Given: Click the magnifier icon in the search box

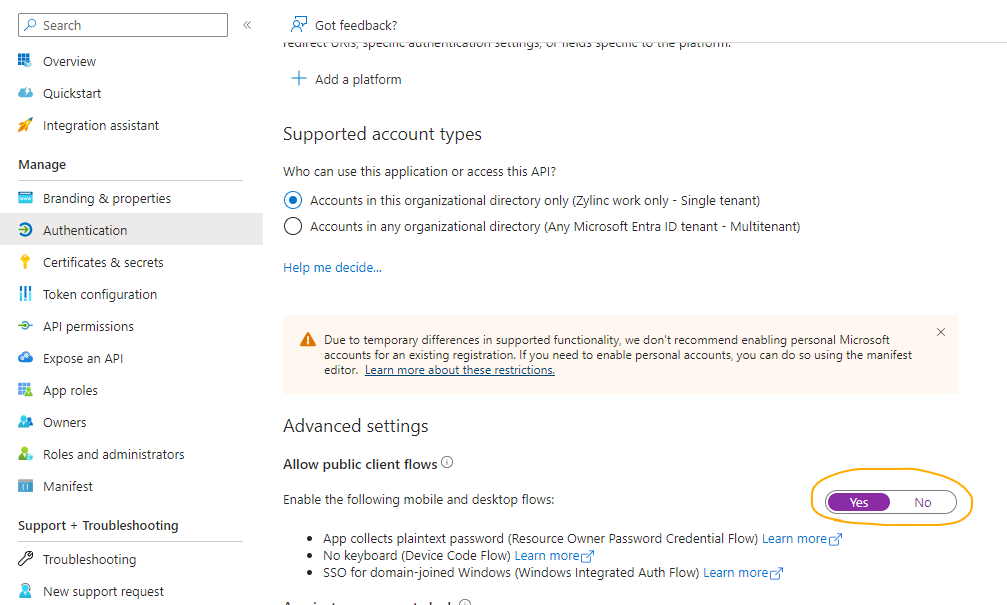Looking at the screenshot, I should coord(30,25).
